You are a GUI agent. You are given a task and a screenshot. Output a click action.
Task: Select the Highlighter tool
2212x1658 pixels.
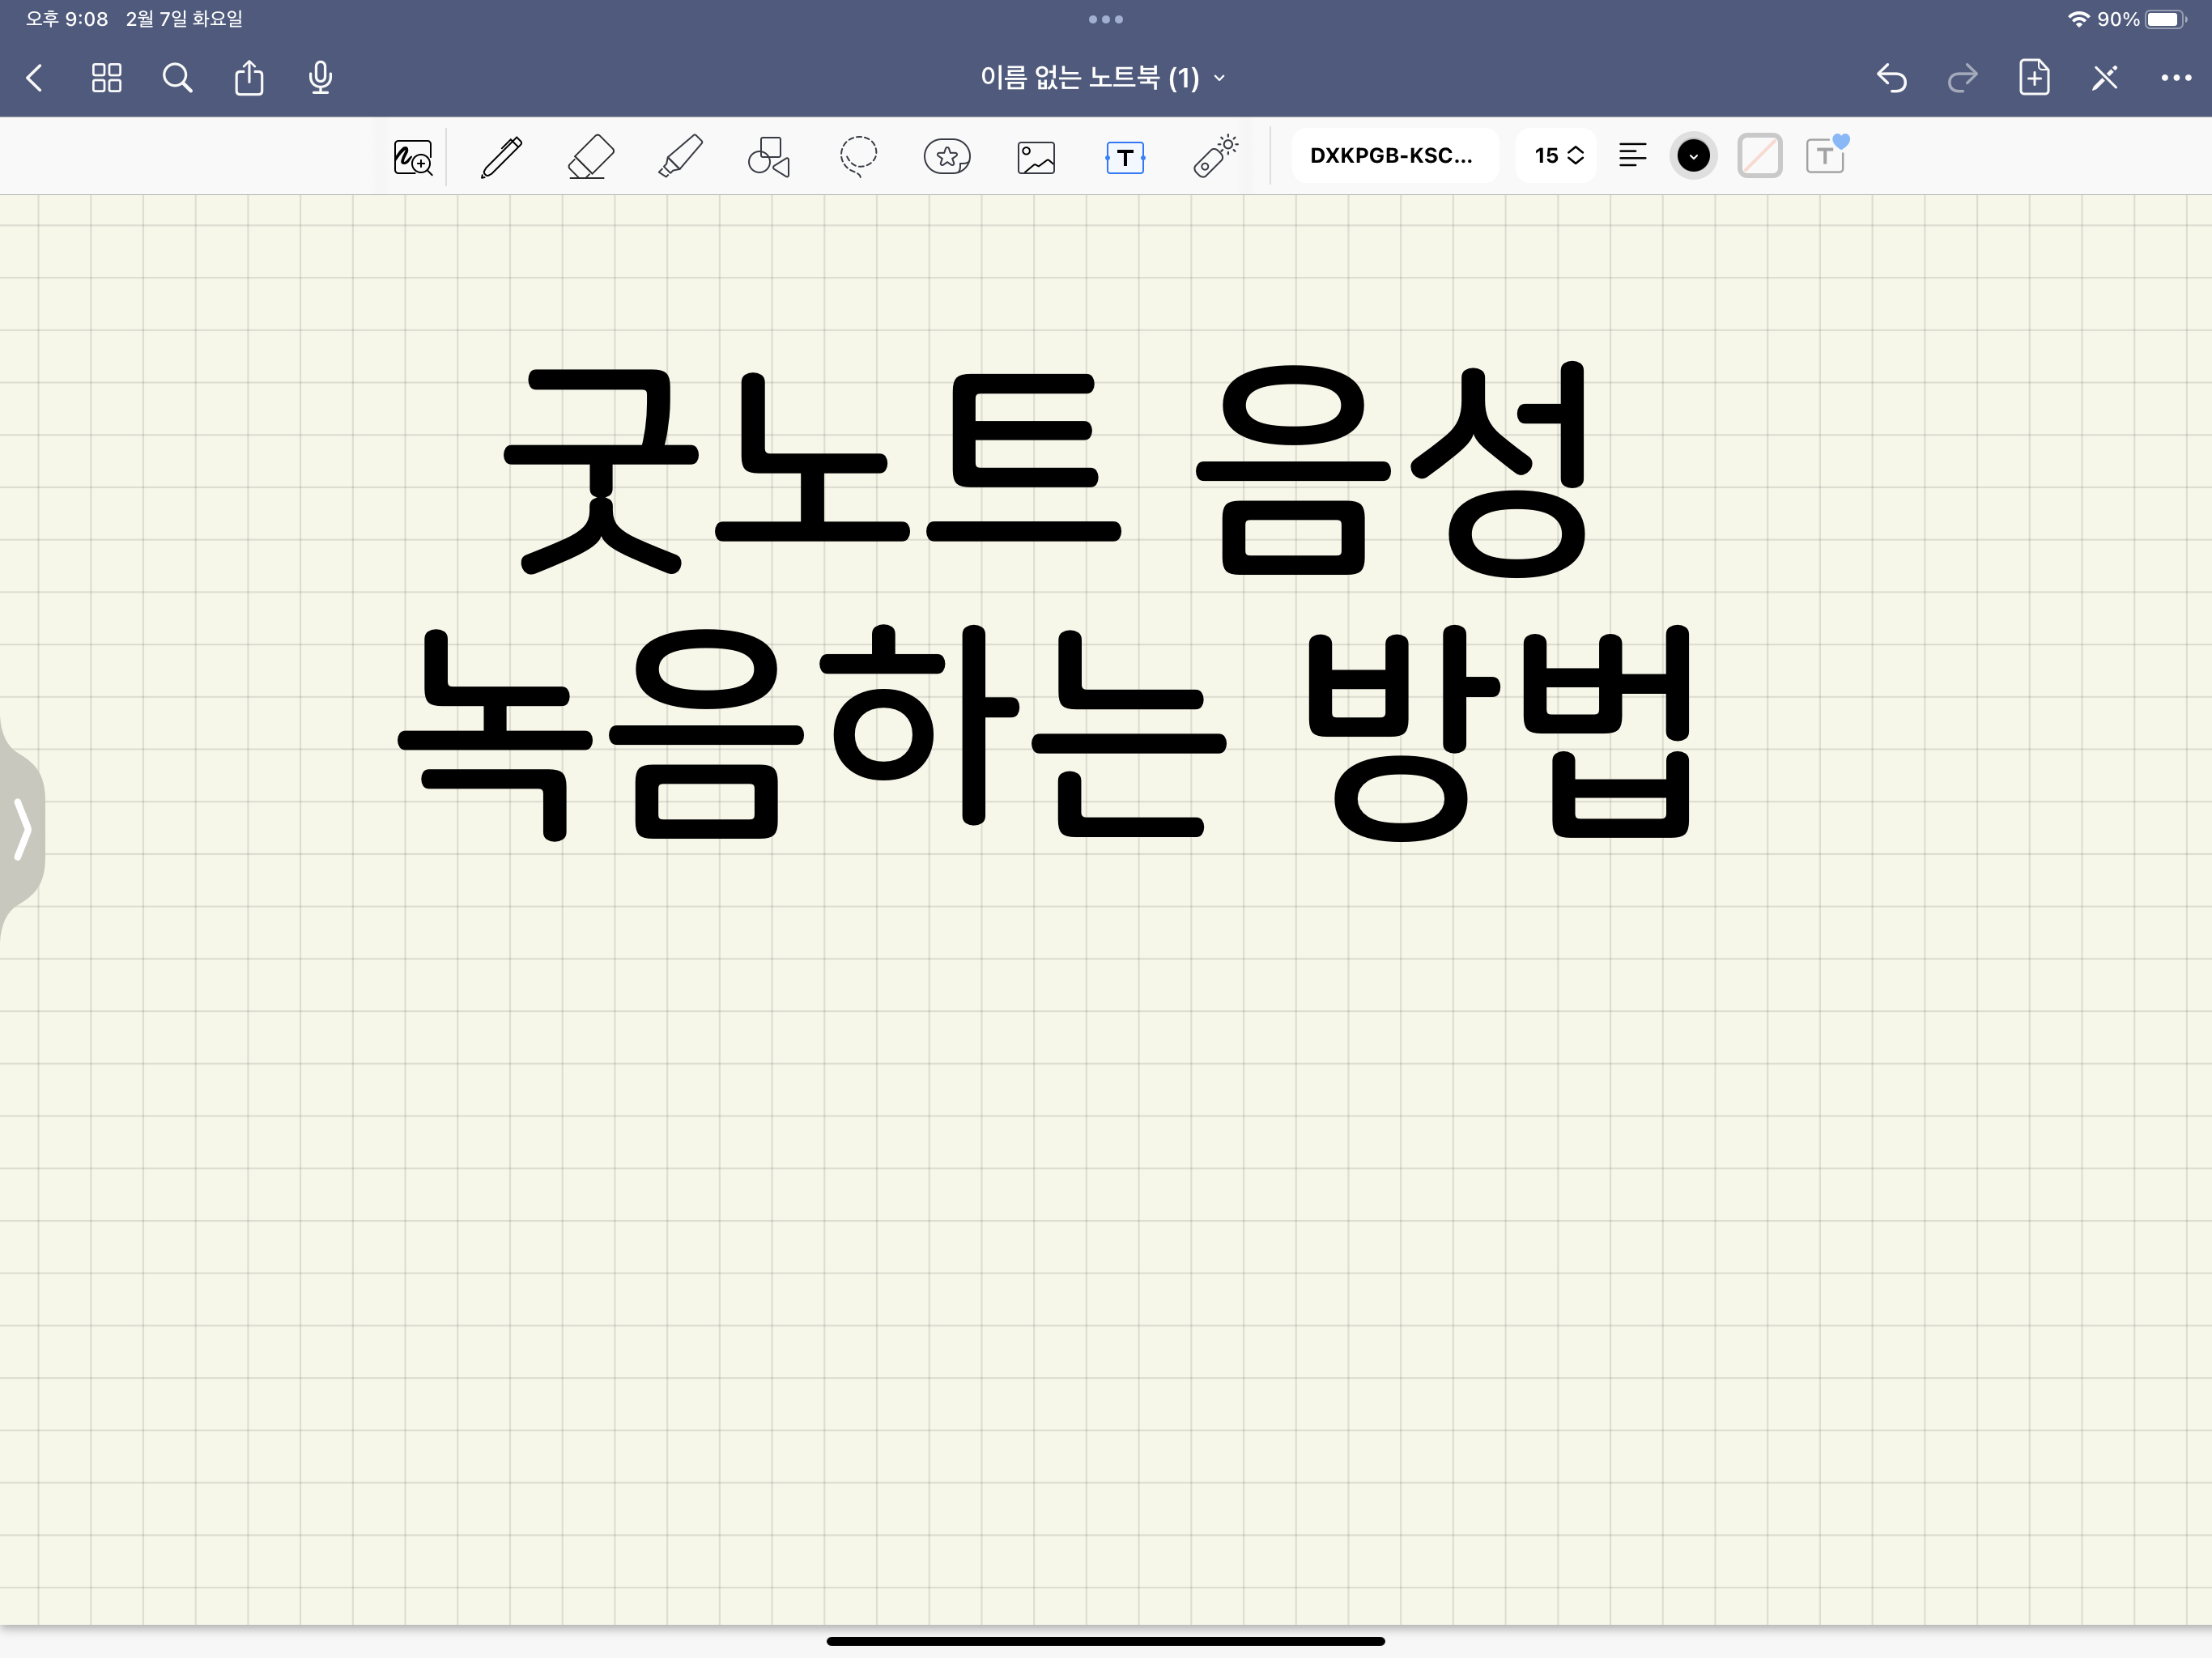point(680,157)
